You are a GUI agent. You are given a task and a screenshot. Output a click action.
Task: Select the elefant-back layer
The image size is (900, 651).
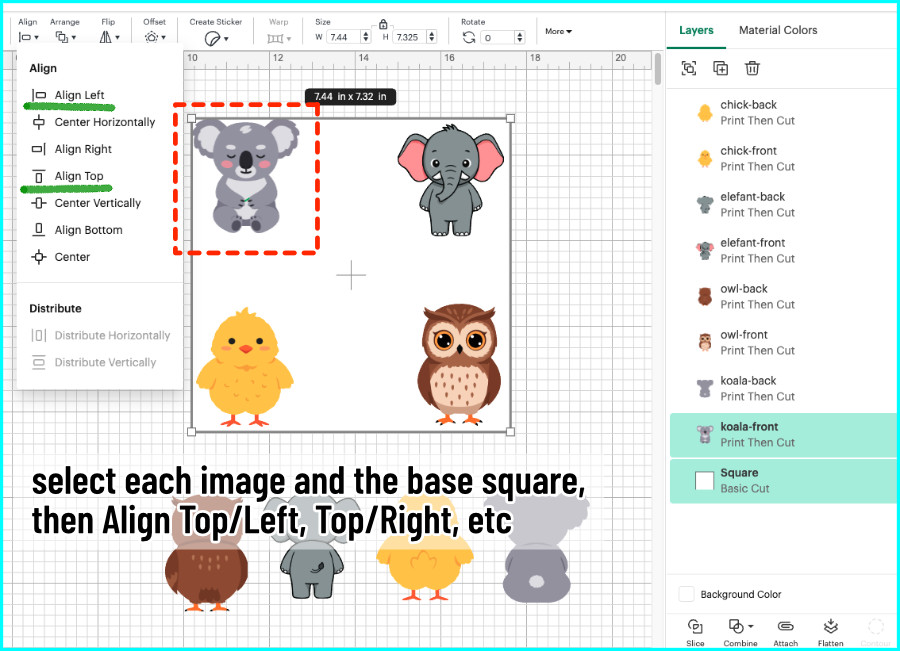[783, 205]
